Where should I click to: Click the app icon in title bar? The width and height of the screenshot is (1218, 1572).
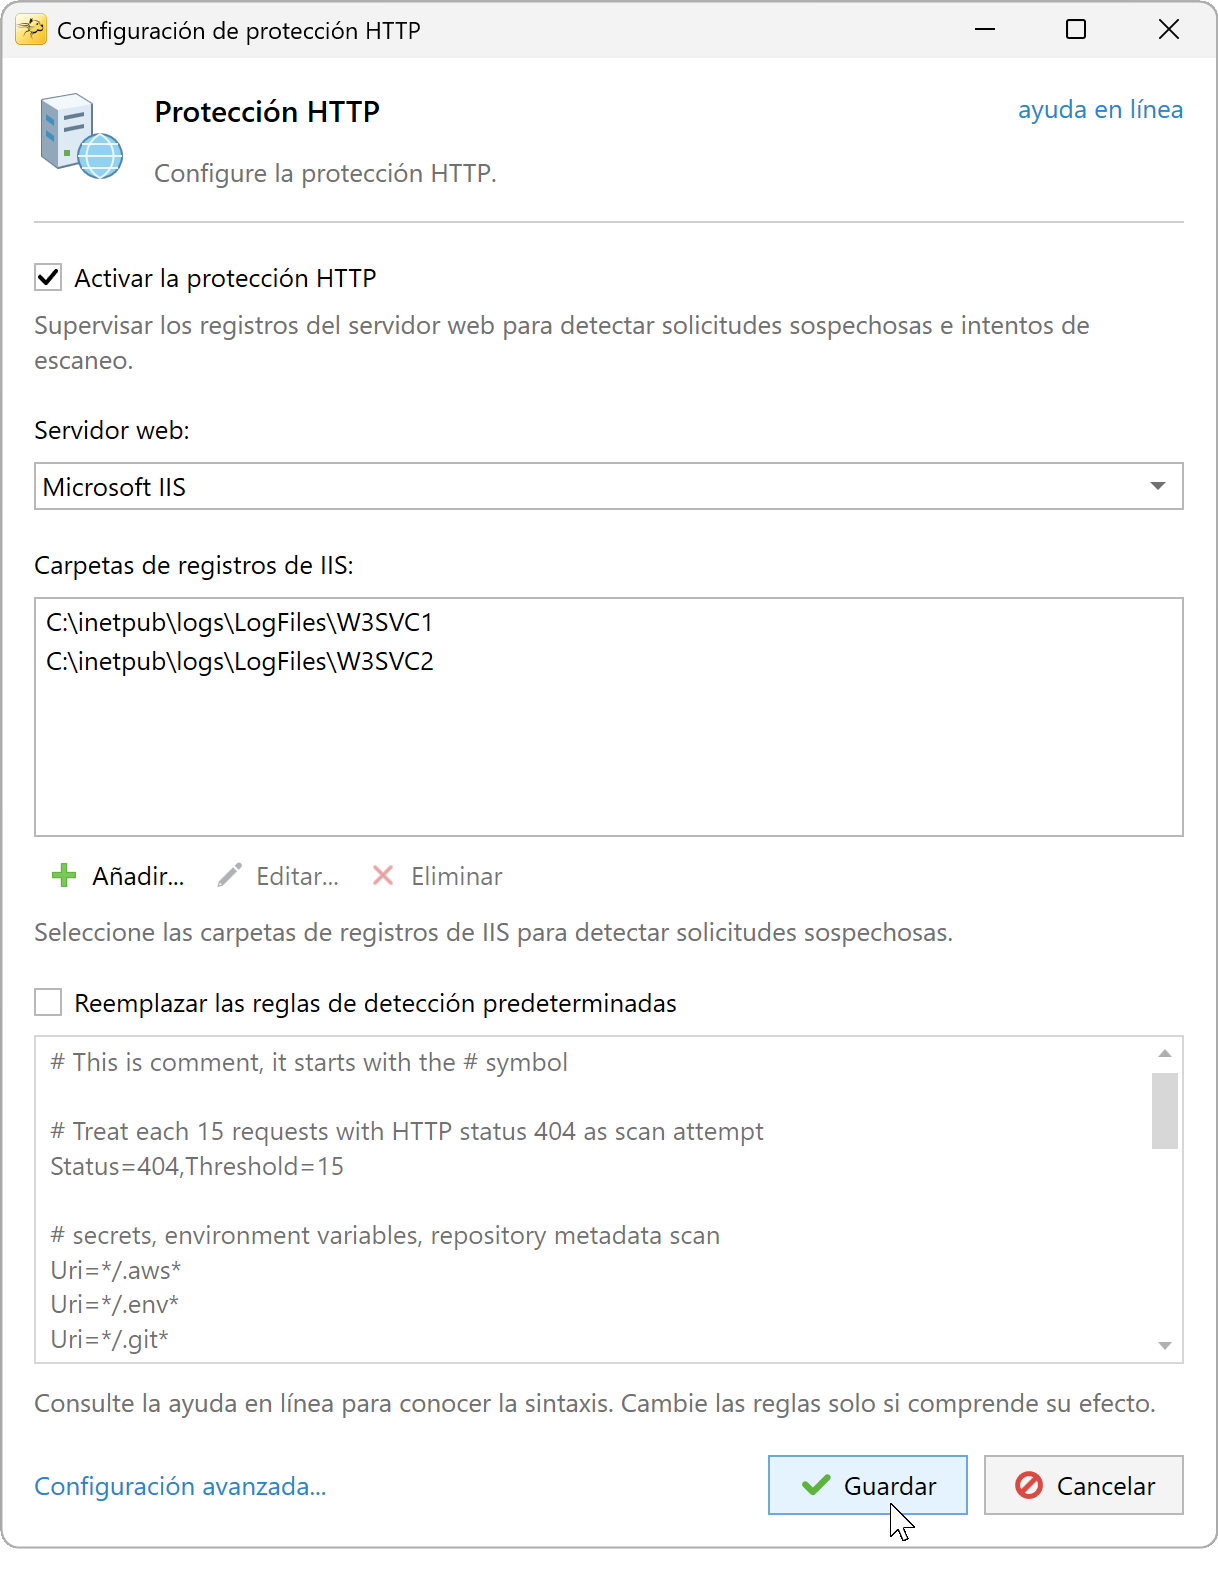coord(31,30)
